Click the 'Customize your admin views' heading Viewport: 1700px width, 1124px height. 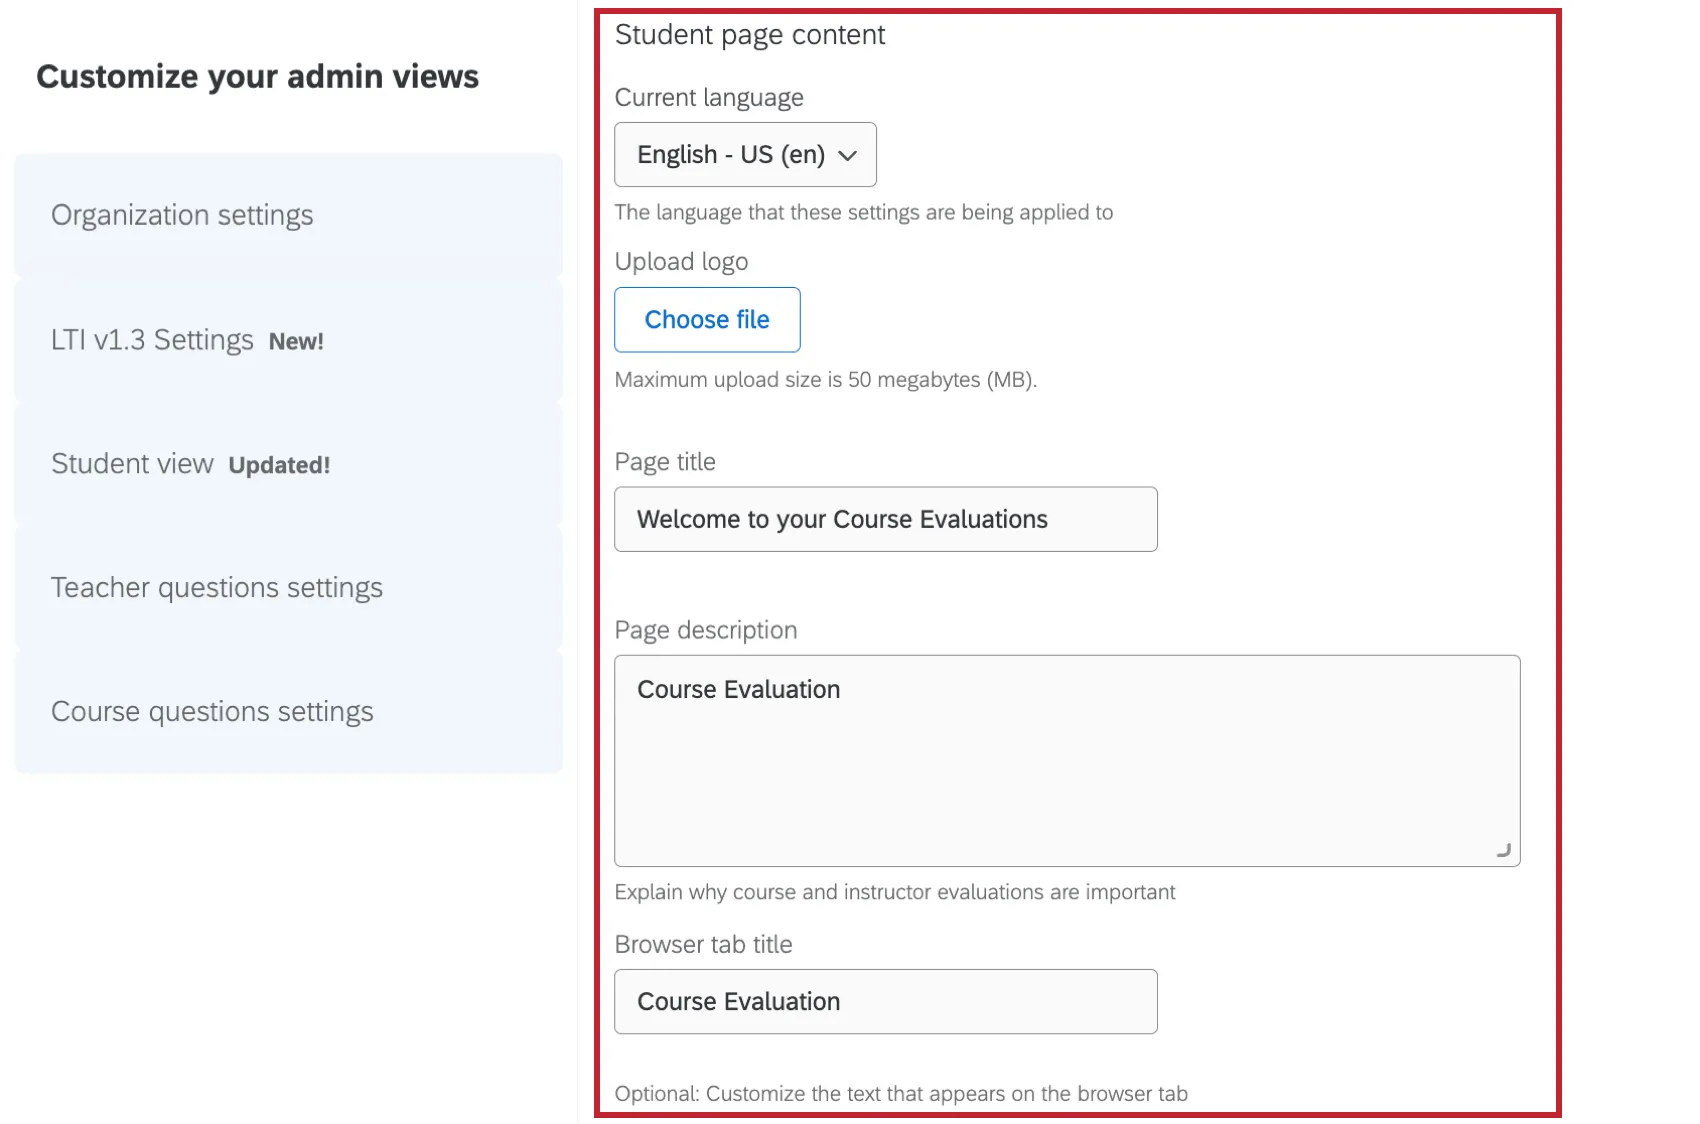pyautogui.click(x=257, y=75)
